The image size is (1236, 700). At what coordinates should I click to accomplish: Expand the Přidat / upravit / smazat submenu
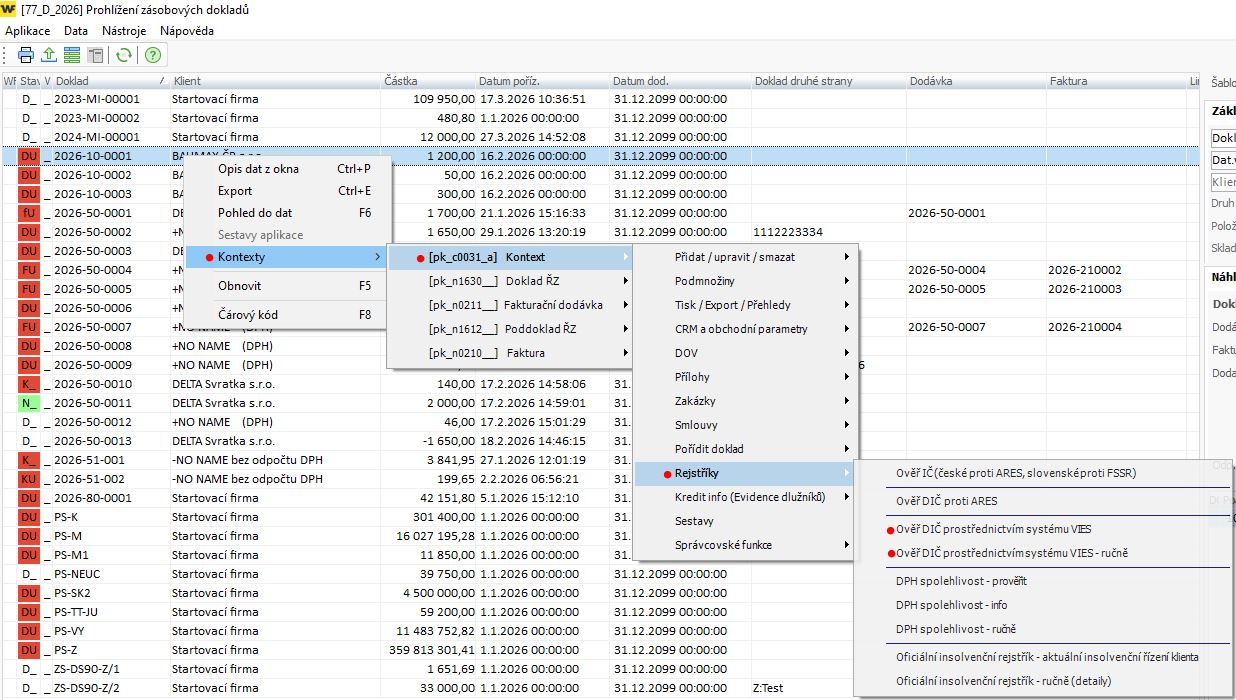735,257
